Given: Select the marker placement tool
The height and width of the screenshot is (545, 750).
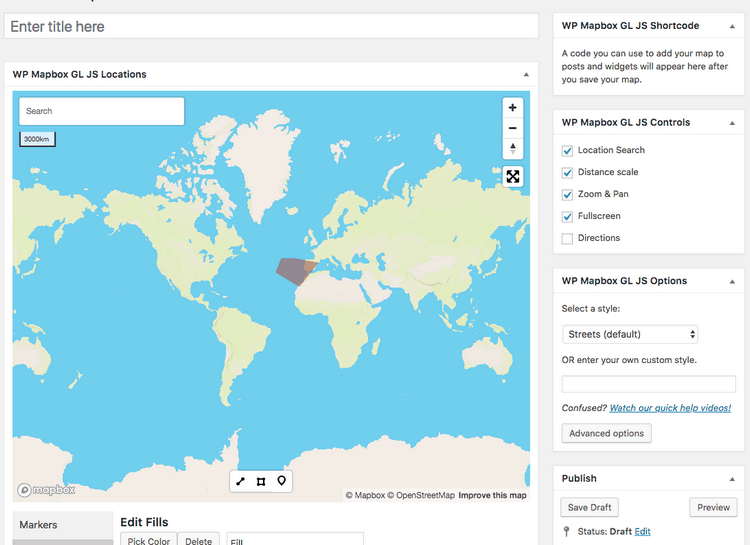Looking at the screenshot, I should click(x=282, y=481).
